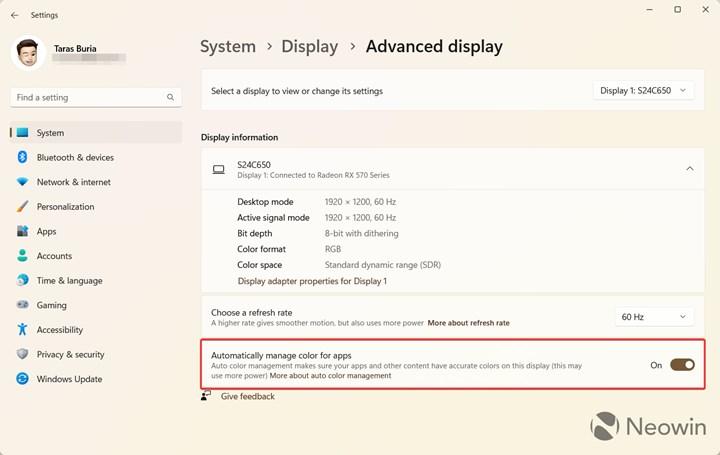Open the Display 1: S24C650 dropdown

pyautogui.click(x=643, y=91)
